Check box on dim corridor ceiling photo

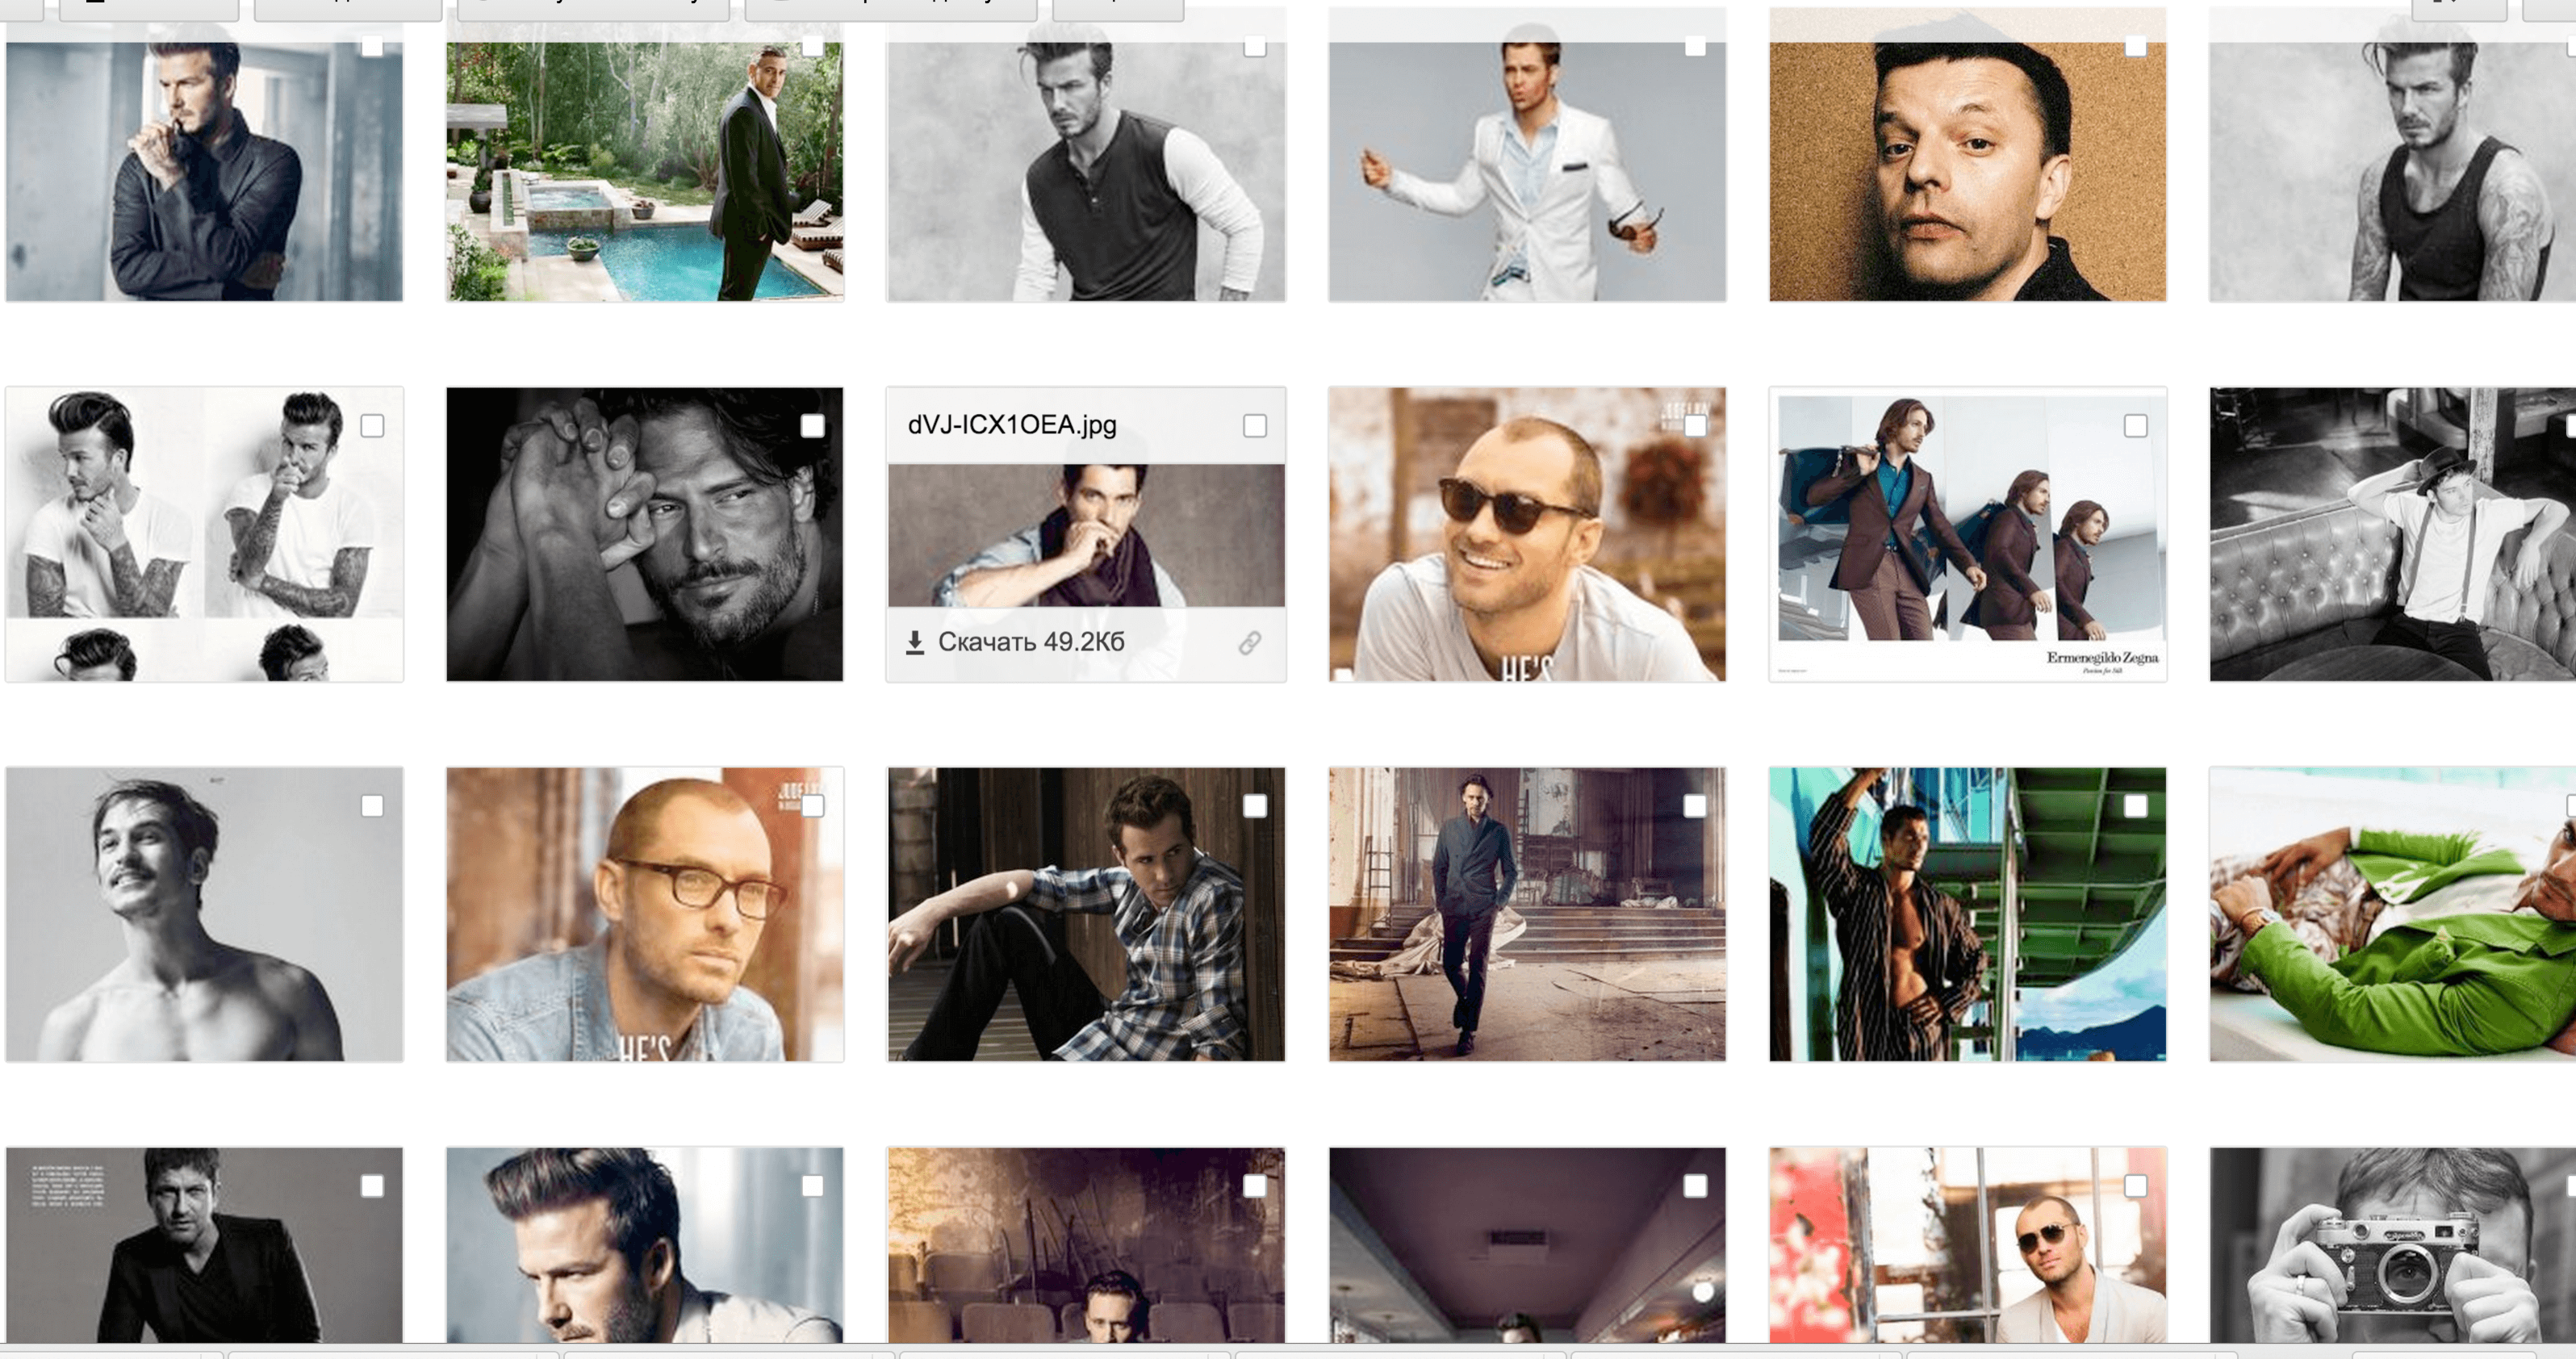(x=1695, y=1186)
